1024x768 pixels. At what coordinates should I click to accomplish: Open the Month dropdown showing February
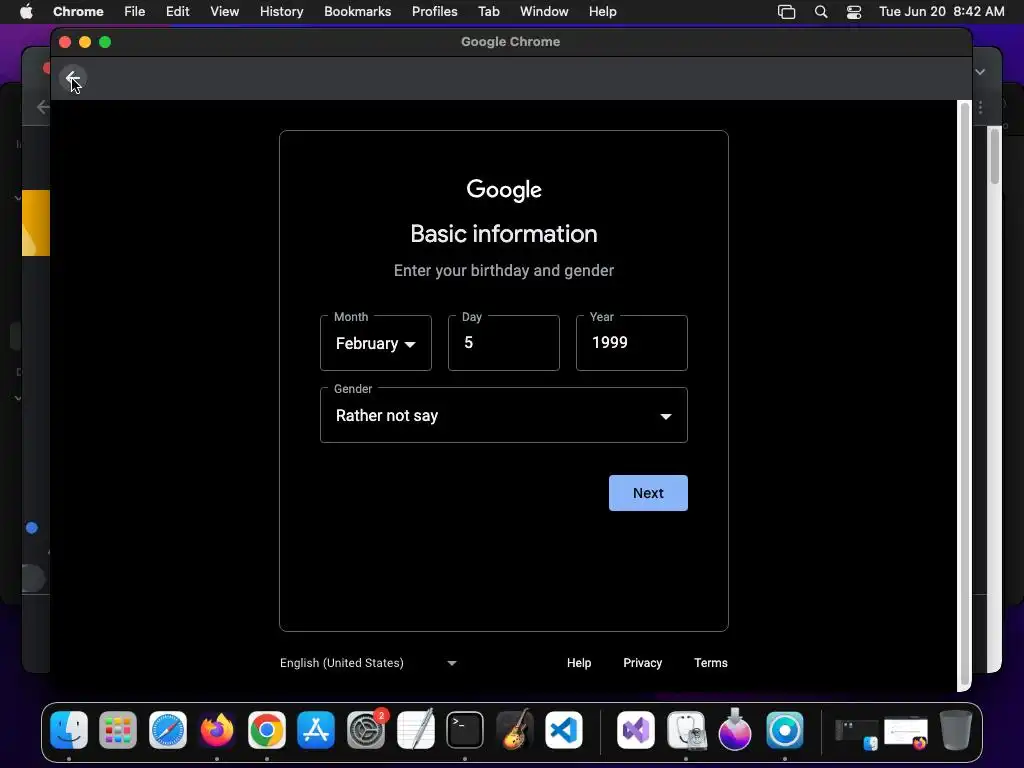(x=376, y=344)
